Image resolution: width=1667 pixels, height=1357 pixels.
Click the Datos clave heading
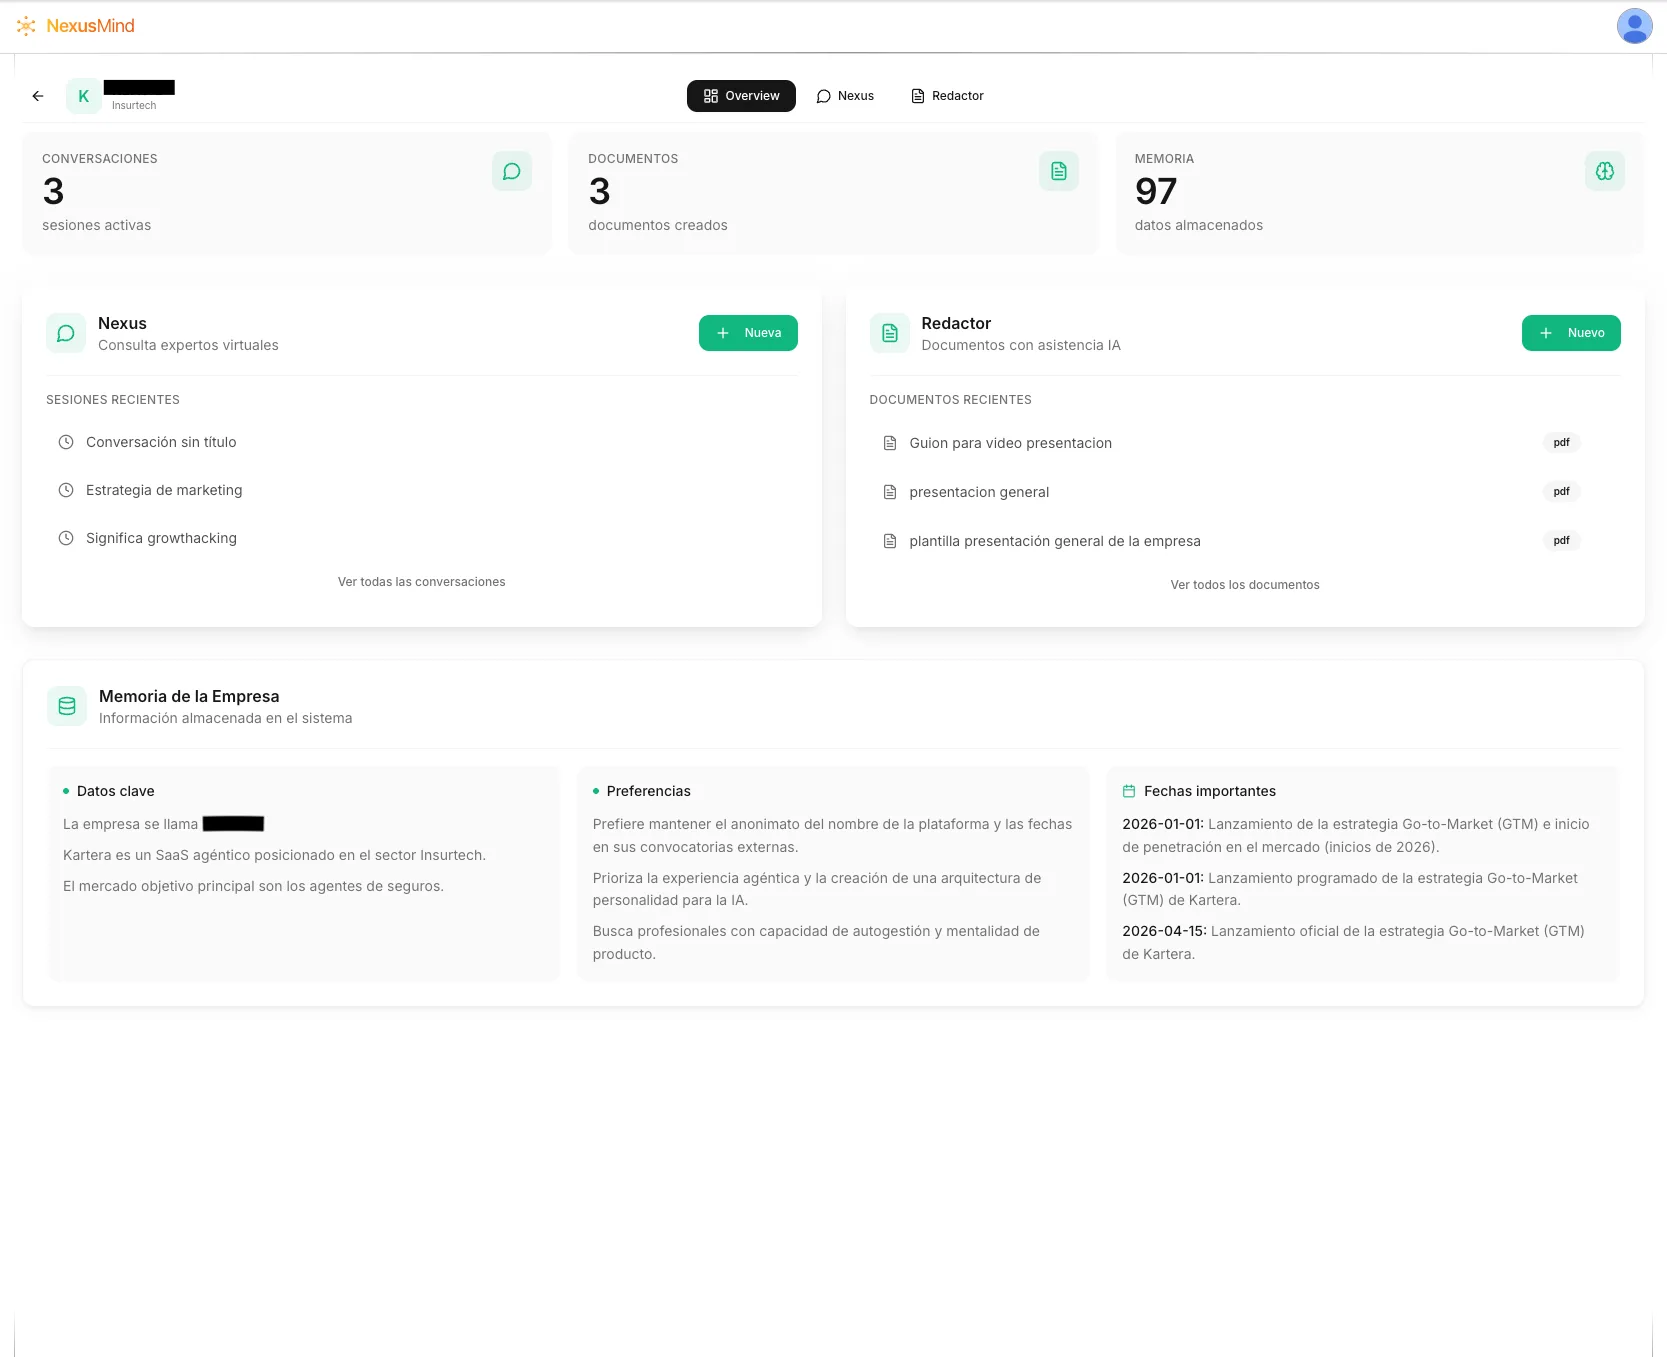[115, 791]
